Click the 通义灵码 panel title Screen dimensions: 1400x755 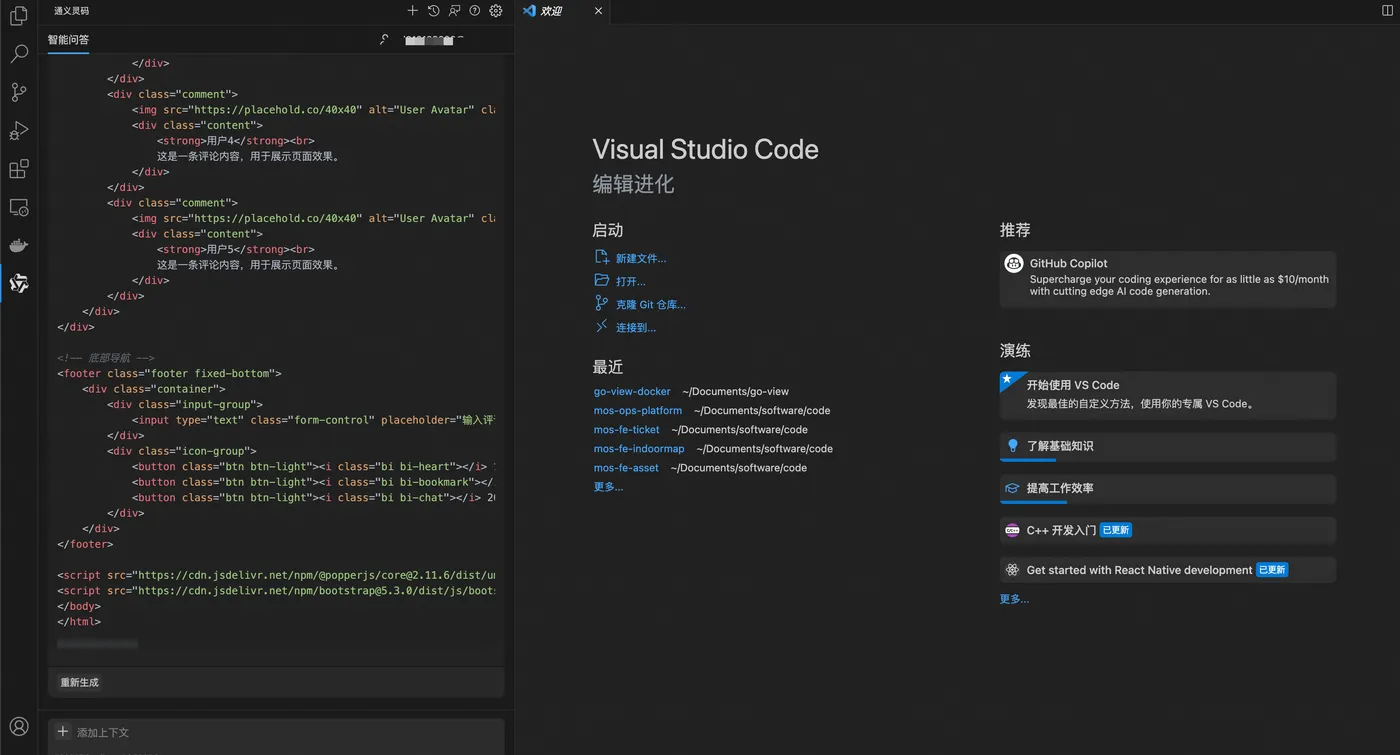71,11
